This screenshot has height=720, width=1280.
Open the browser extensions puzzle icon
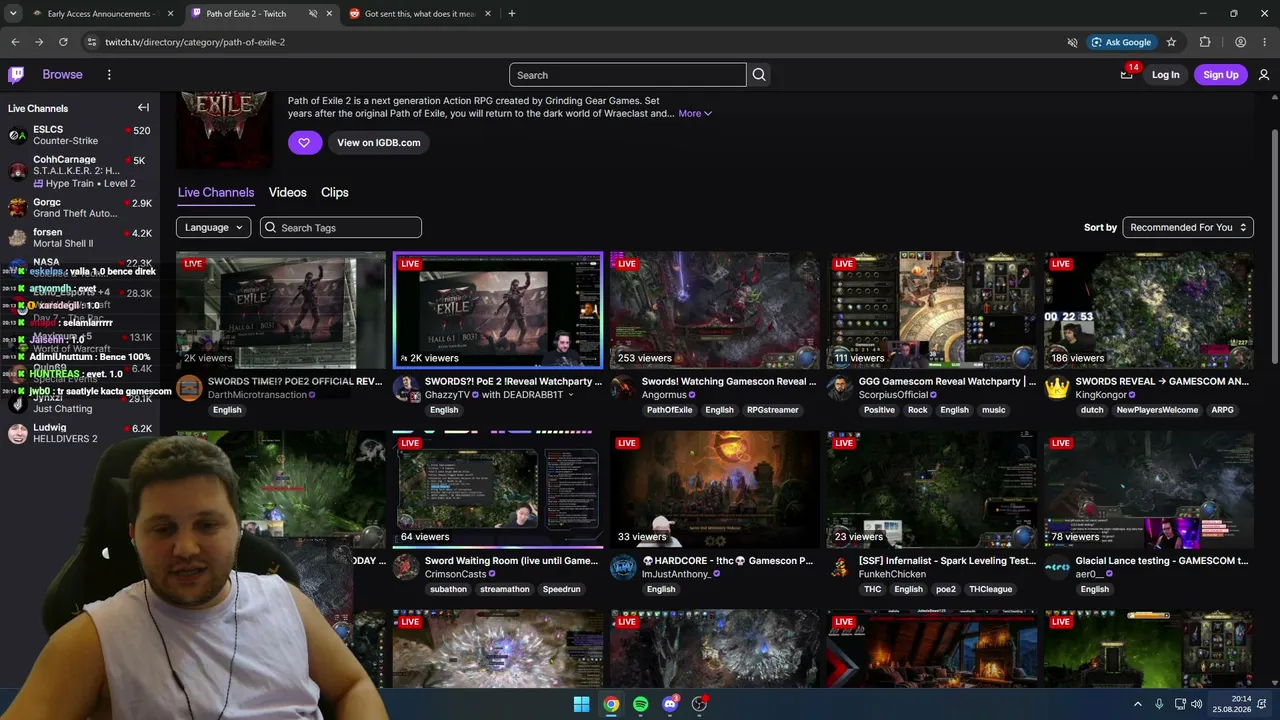pyautogui.click(x=1205, y=42)
